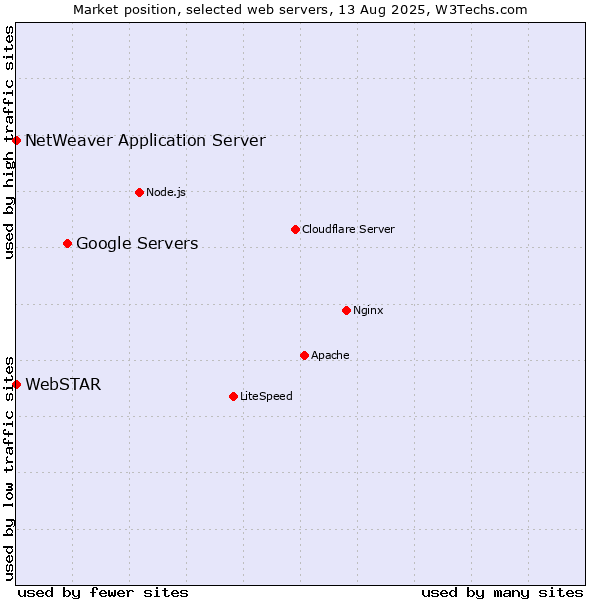
Task: Select the Google Servers data point
Action: [68, 244]
